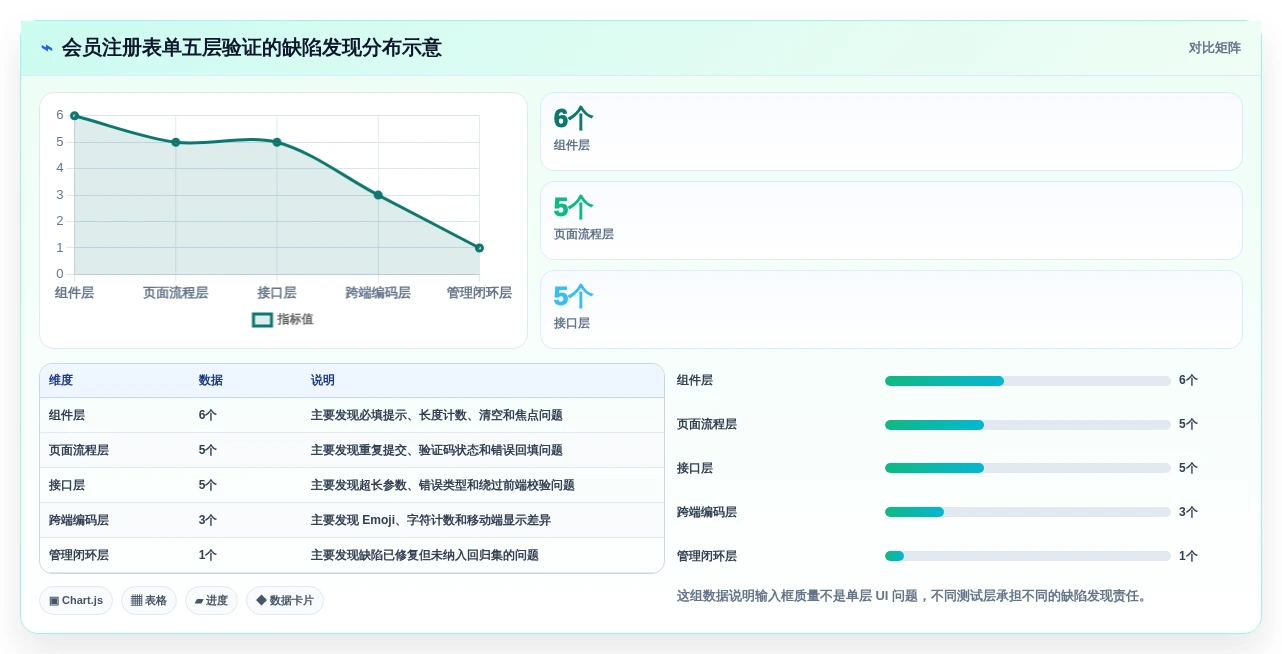Click the 6个 value beside 组件层 progress
Image resolution: width=1282 pixels, height=654 pixels.
1188,380
